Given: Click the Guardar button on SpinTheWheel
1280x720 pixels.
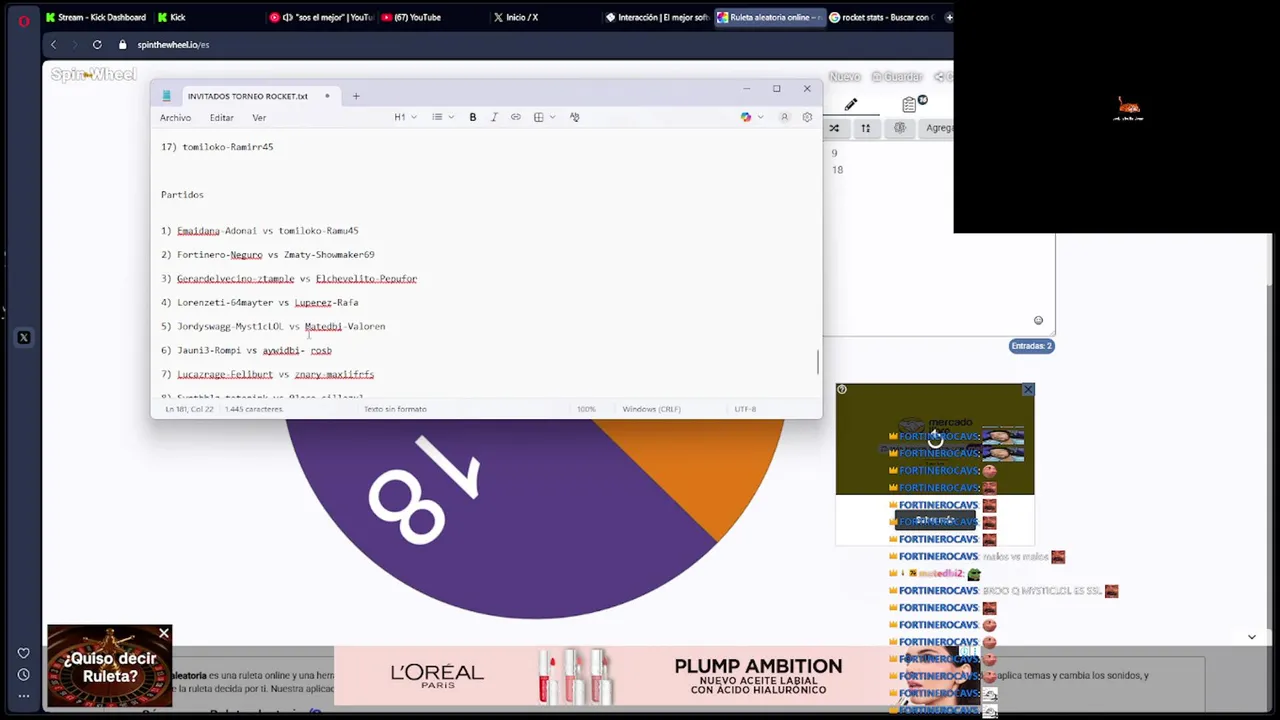Looking at the screenshot, I should (896, 77).
